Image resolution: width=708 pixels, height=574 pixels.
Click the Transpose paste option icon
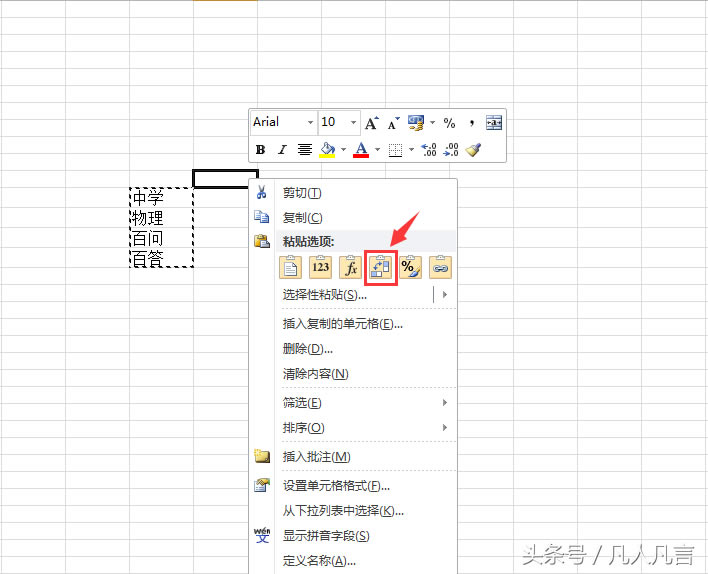[381, 267]
